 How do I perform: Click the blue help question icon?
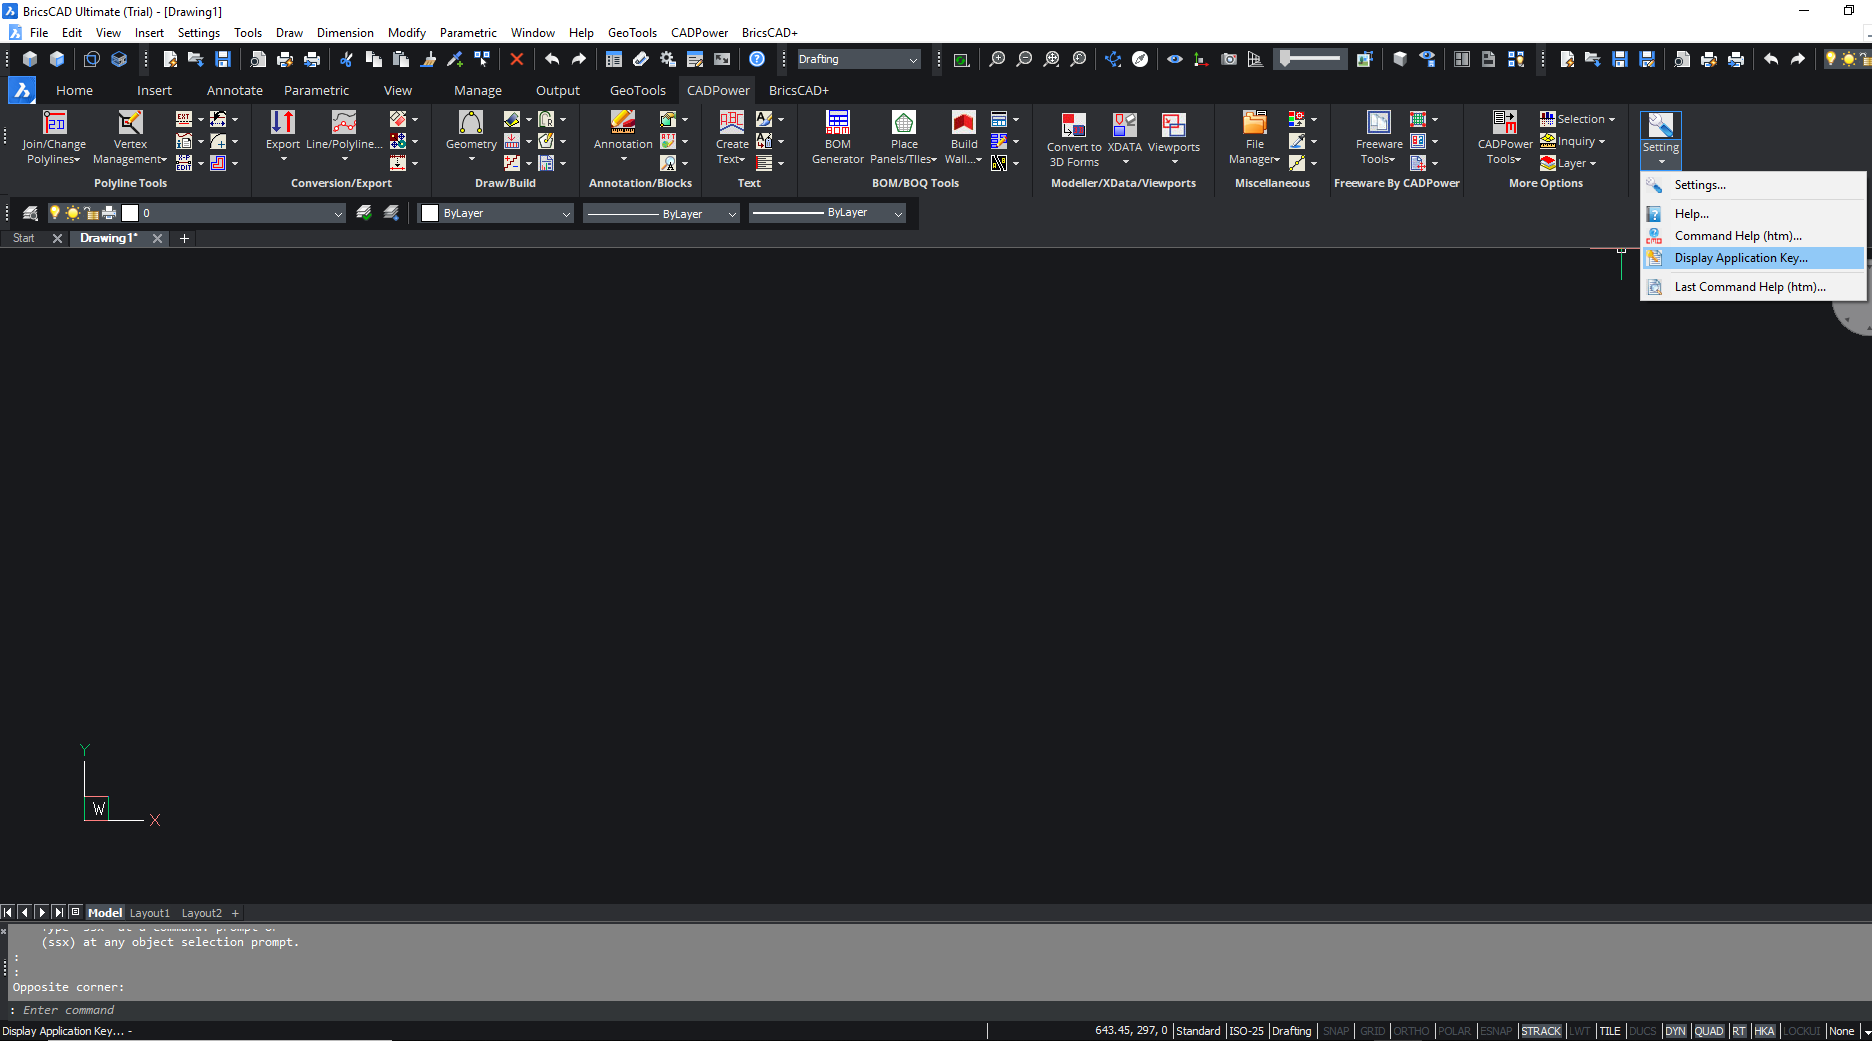coord(757,59)
